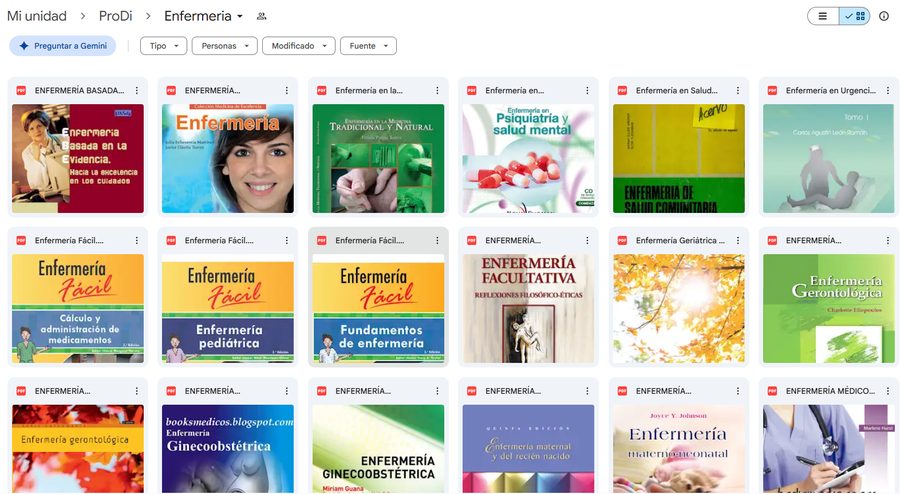Open more actions on Enfermería pediátrica card
Viewport: 900px width, 494px height.
[286, 241]
